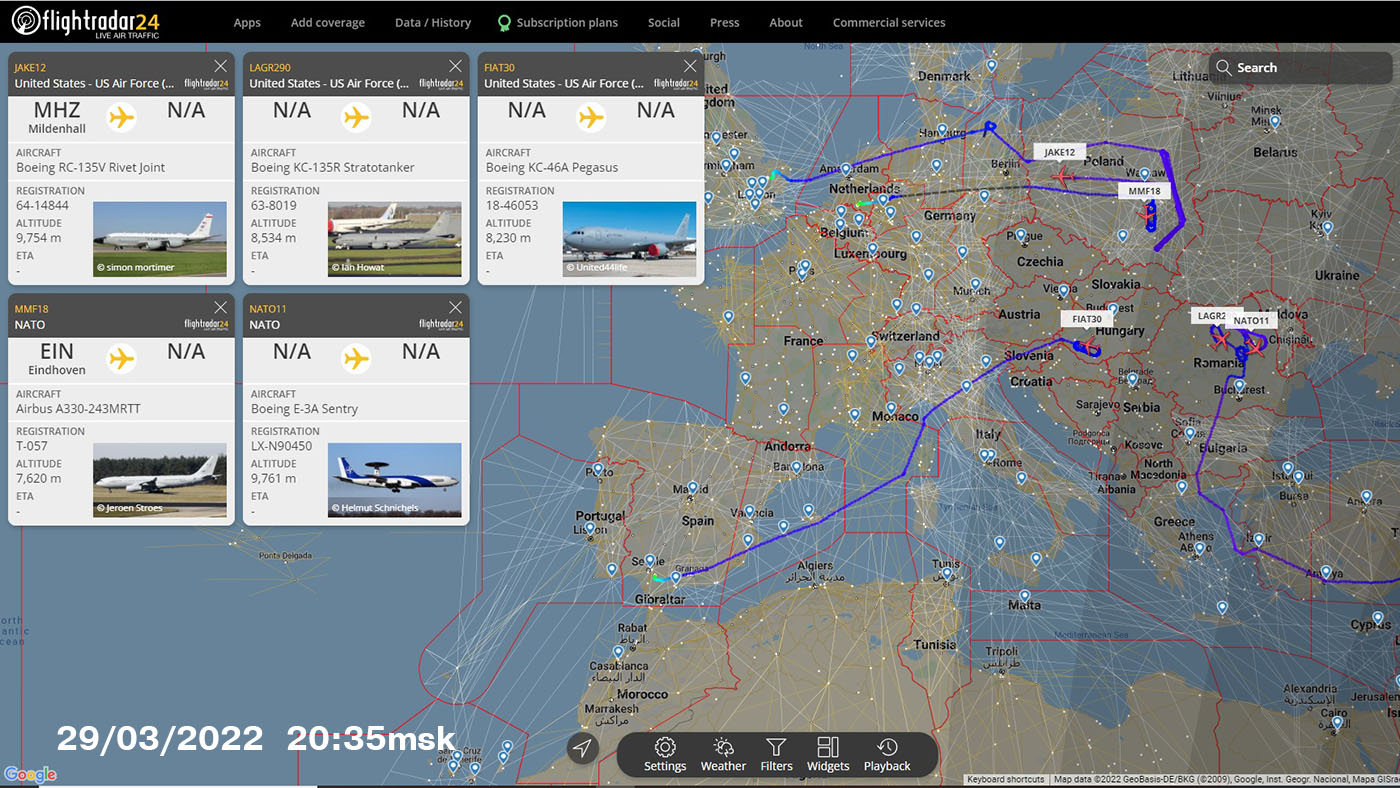
Task: Click NATO11 card yellow plane icon
Action: [356, 358]
